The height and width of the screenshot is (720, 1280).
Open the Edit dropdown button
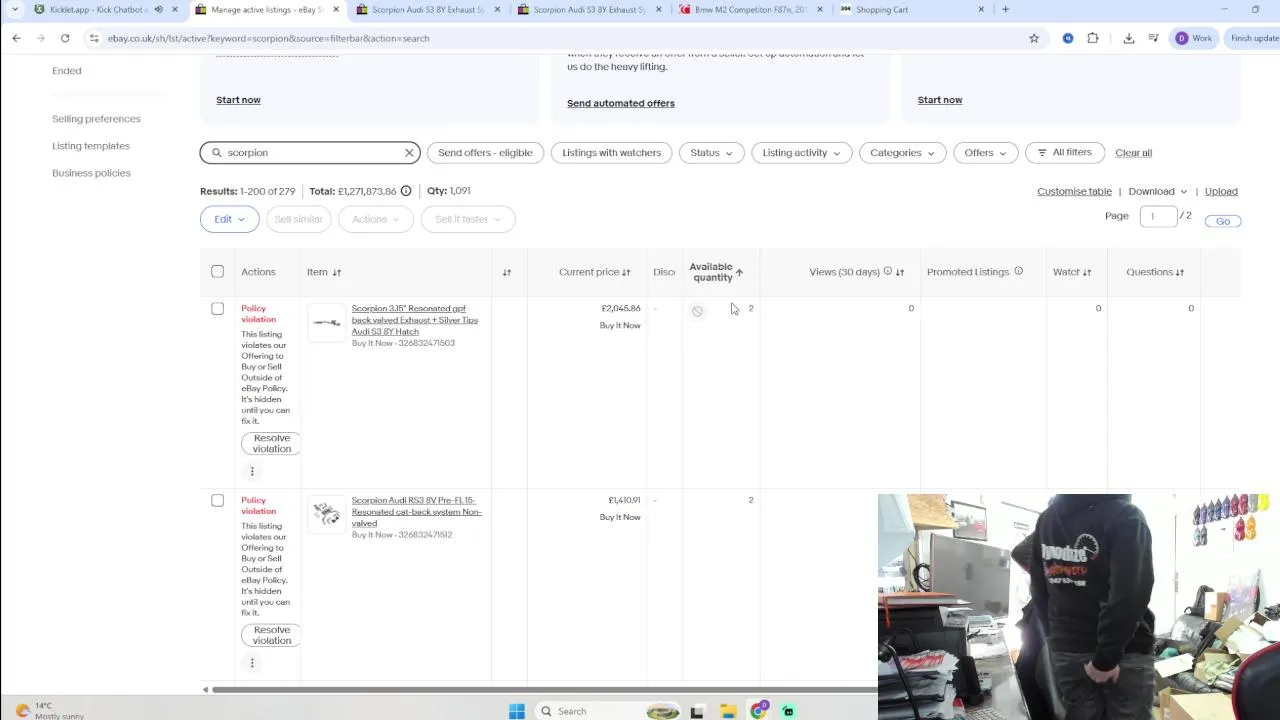coord(229,219)
